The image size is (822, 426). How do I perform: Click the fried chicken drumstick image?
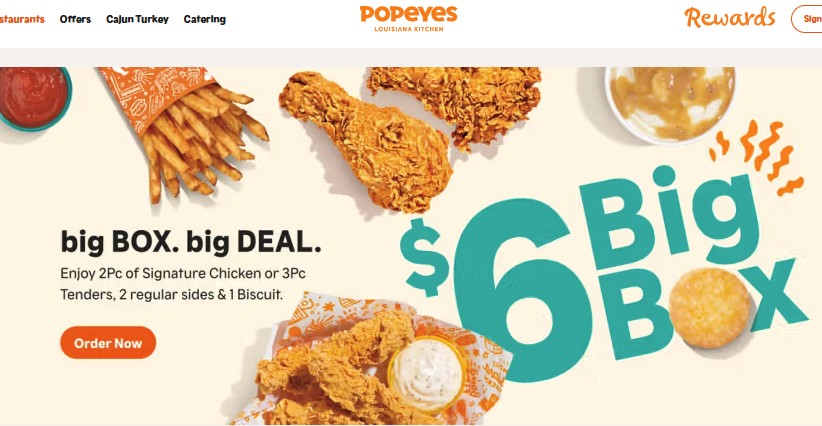click(x=367, y=141)
